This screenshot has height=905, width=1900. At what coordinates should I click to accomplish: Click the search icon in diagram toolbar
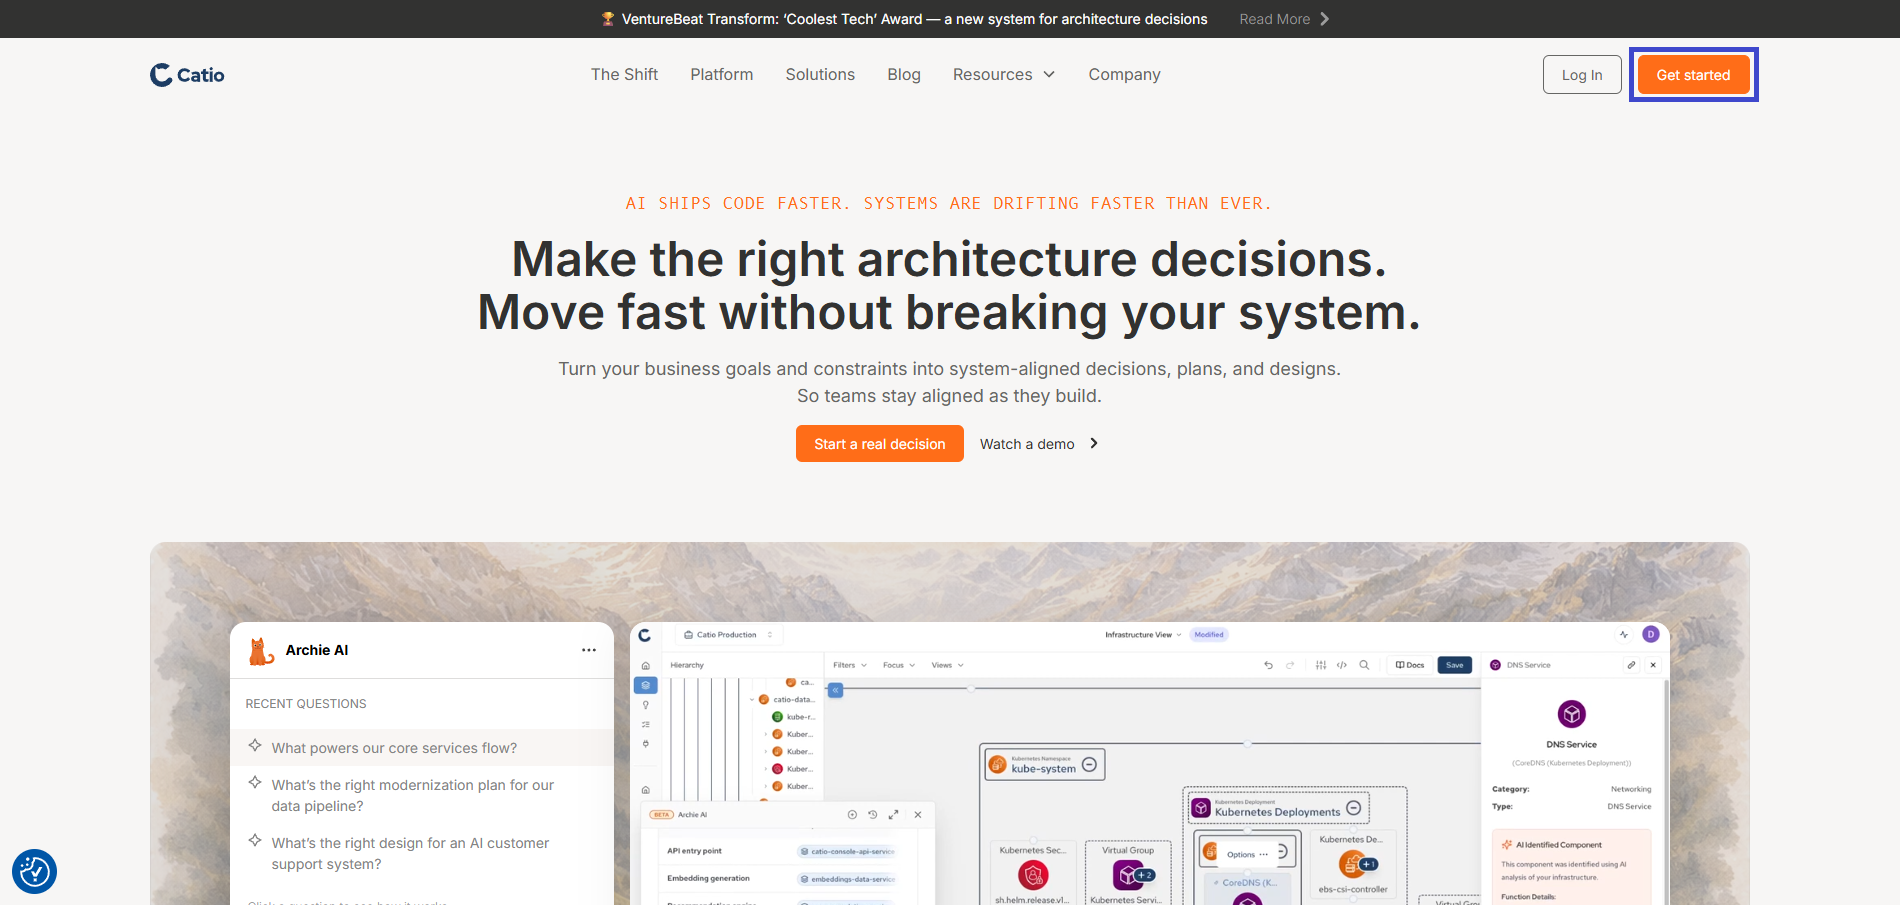click(1364, 665)
